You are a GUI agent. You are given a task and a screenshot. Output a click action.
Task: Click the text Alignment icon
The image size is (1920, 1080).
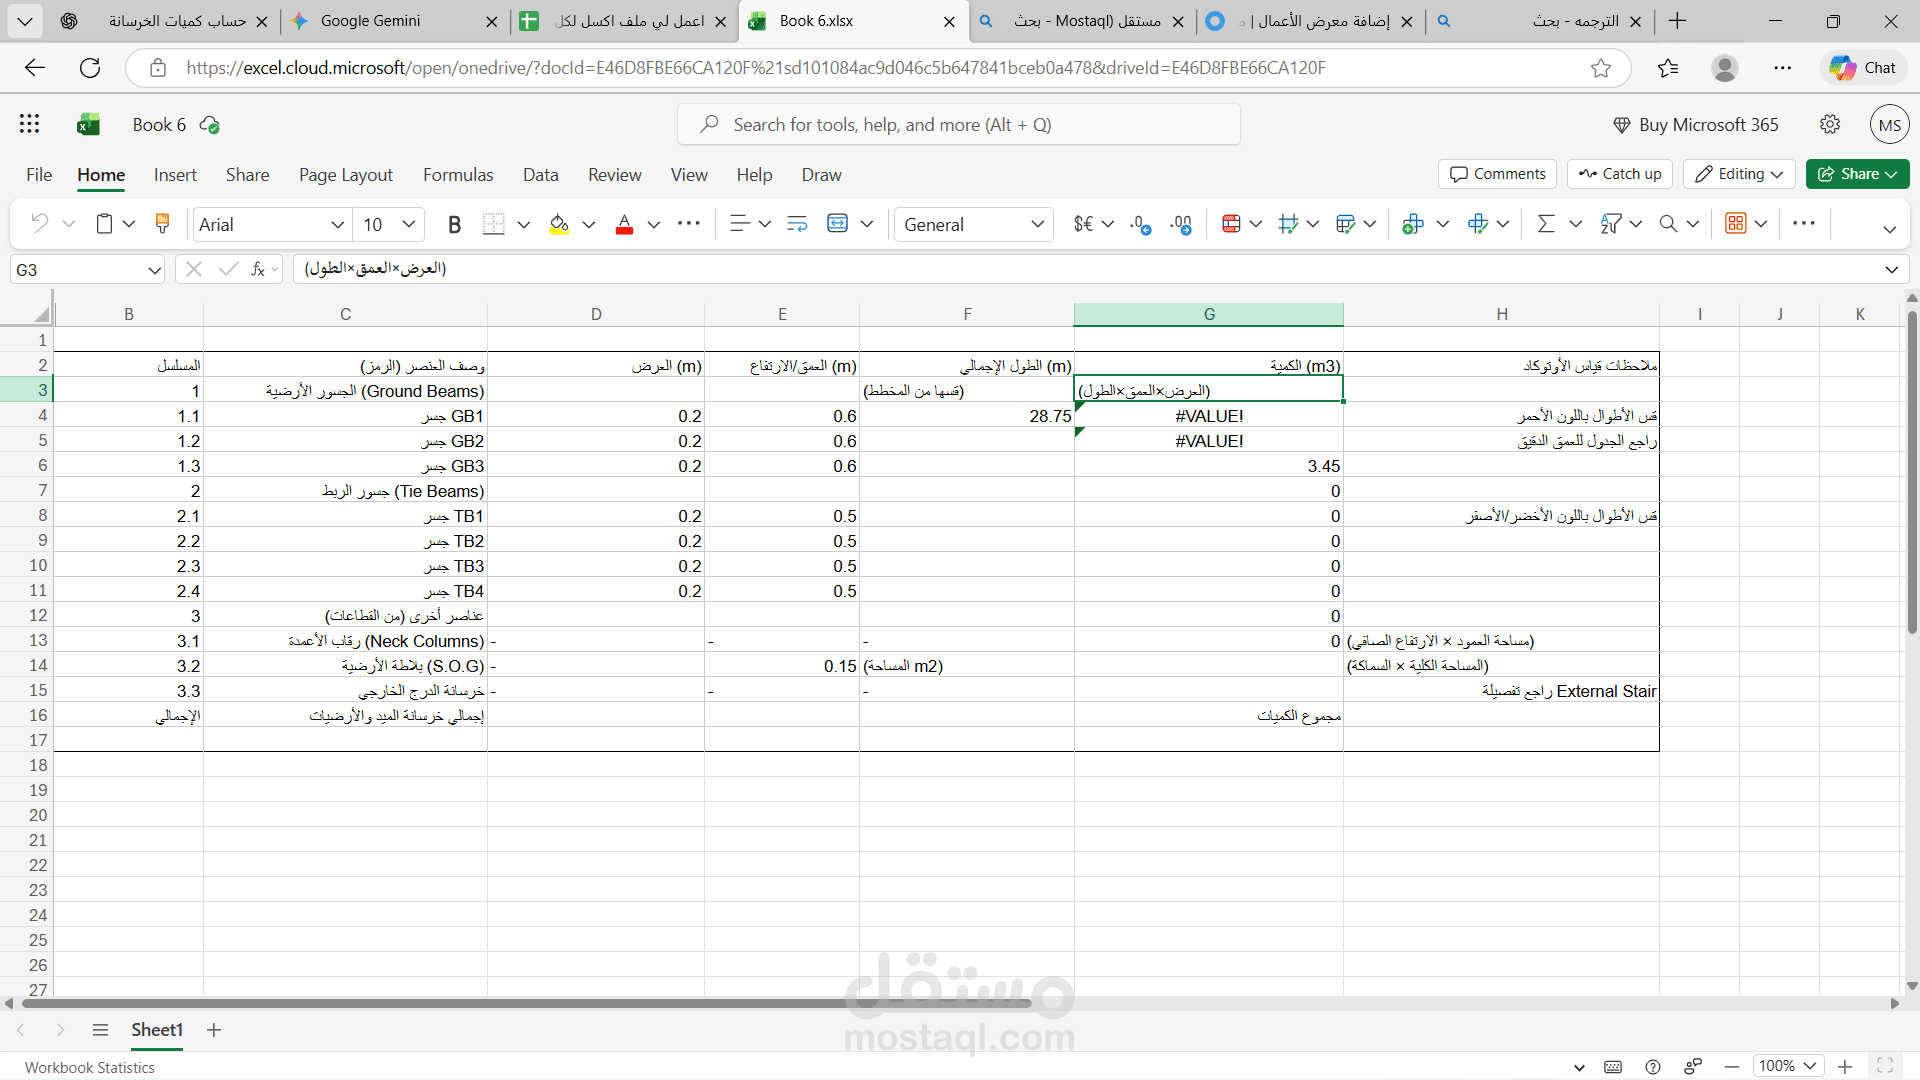[x=739, y=224]
